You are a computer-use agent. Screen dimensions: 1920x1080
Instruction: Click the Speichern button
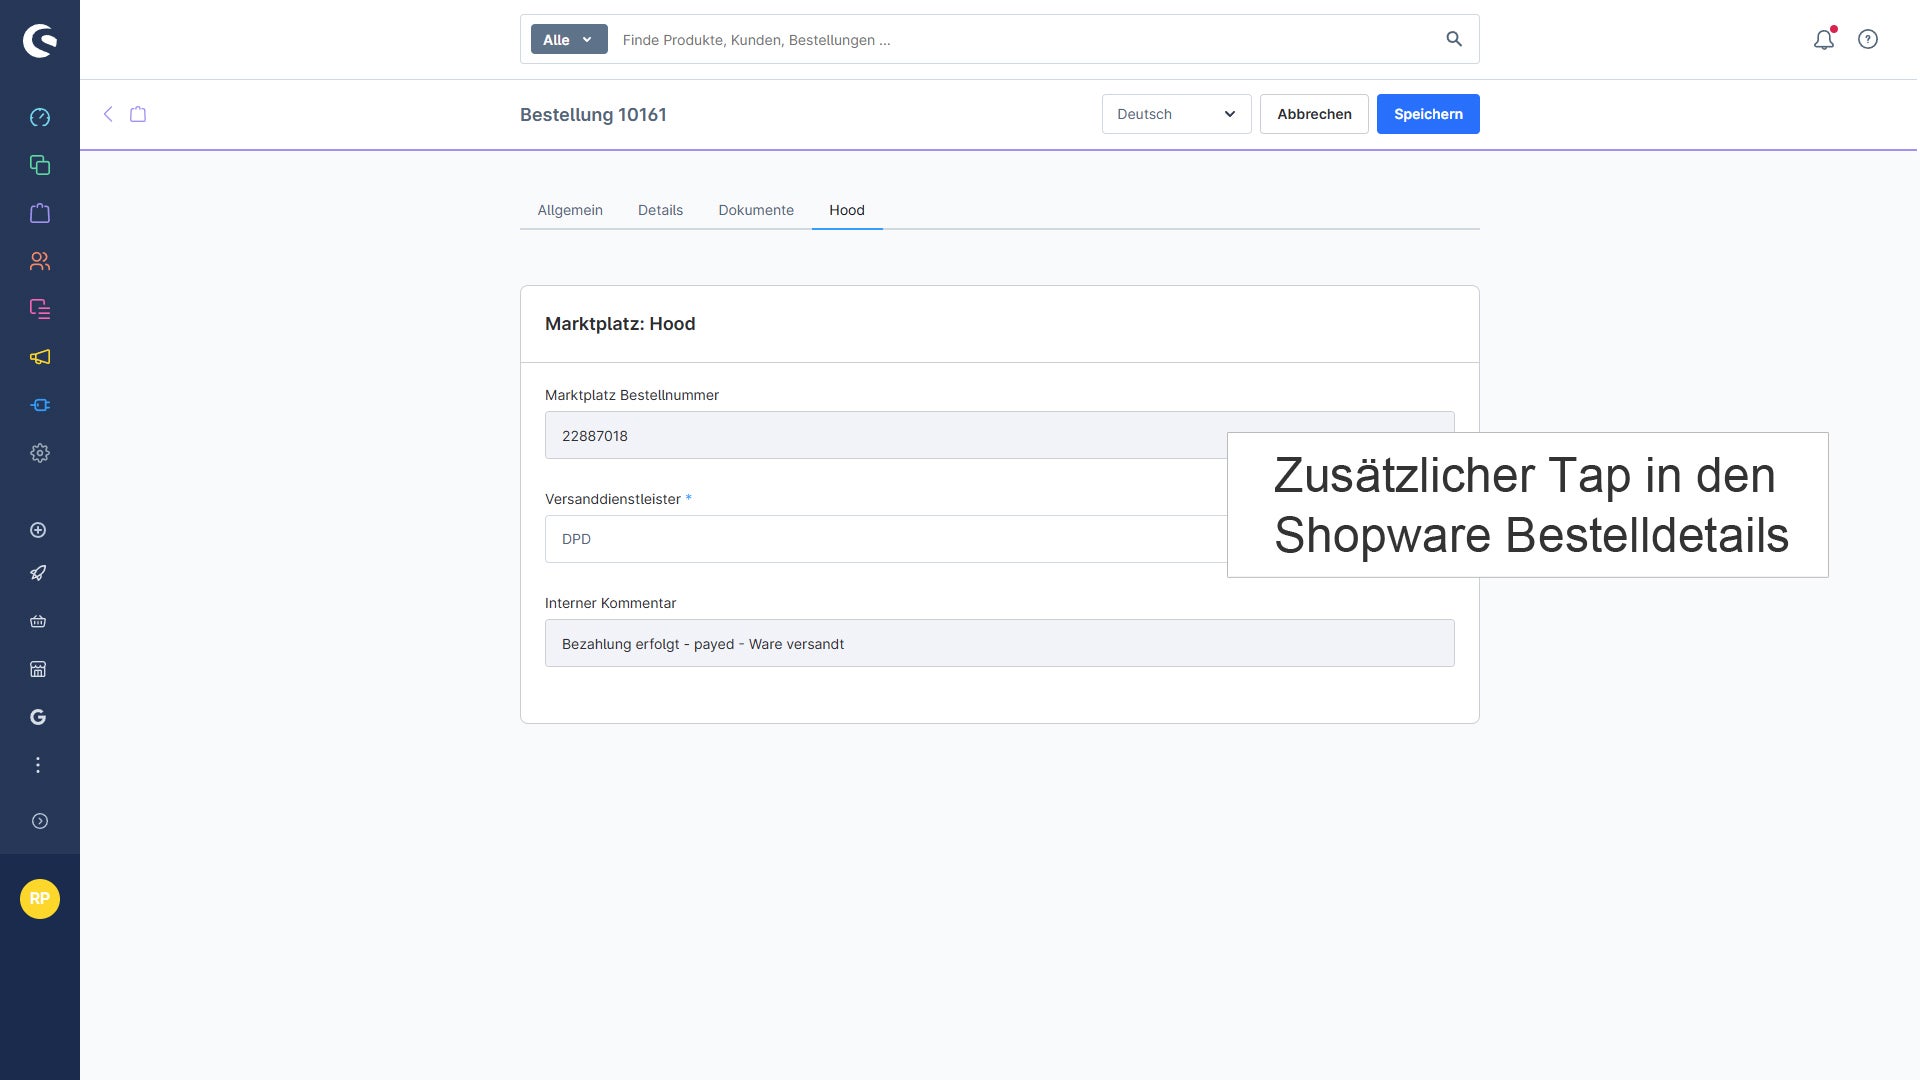pos(1428,114)
